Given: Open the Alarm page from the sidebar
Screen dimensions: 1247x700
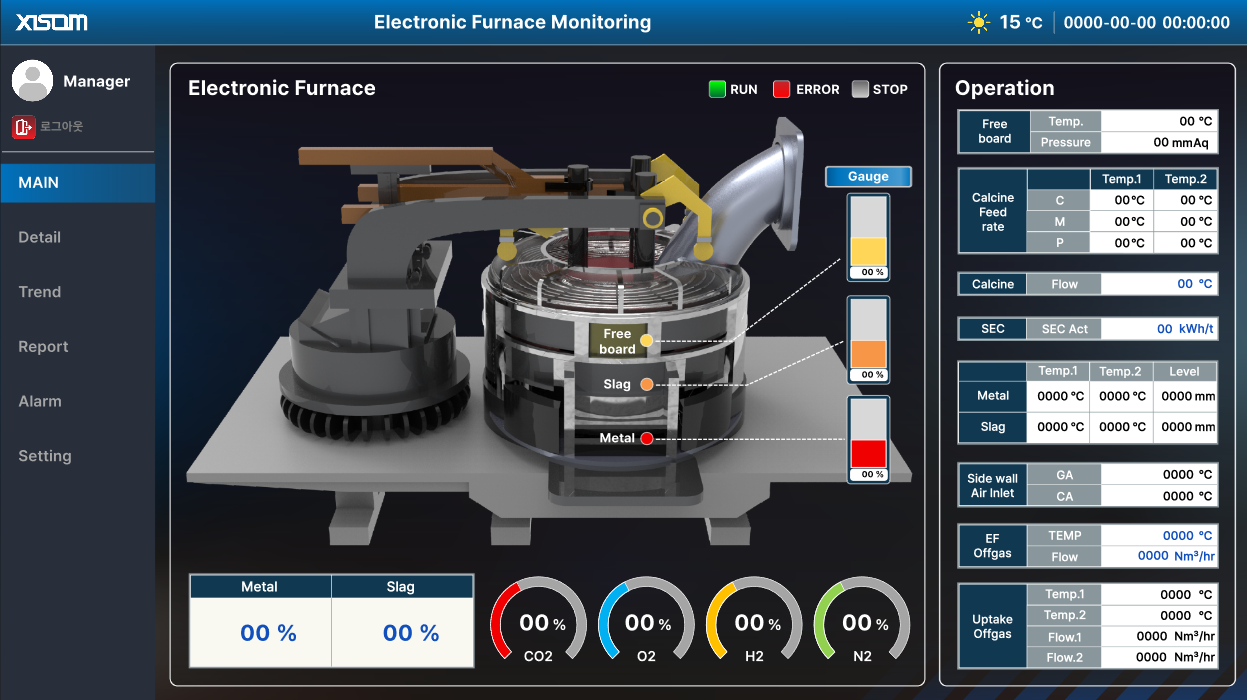Looking at the screenshot, I should tap(39, 401).
